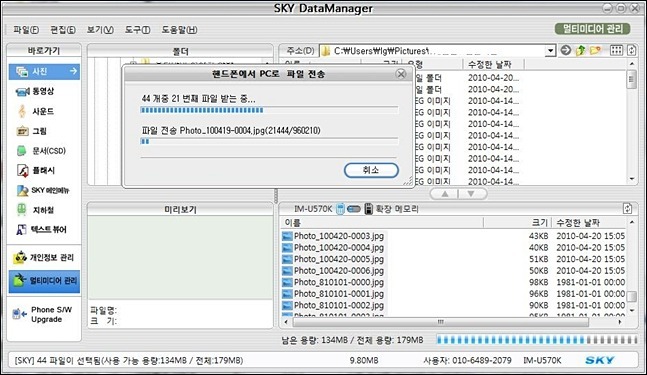Open the 도구(T) menu

click(x=137, y=30)
